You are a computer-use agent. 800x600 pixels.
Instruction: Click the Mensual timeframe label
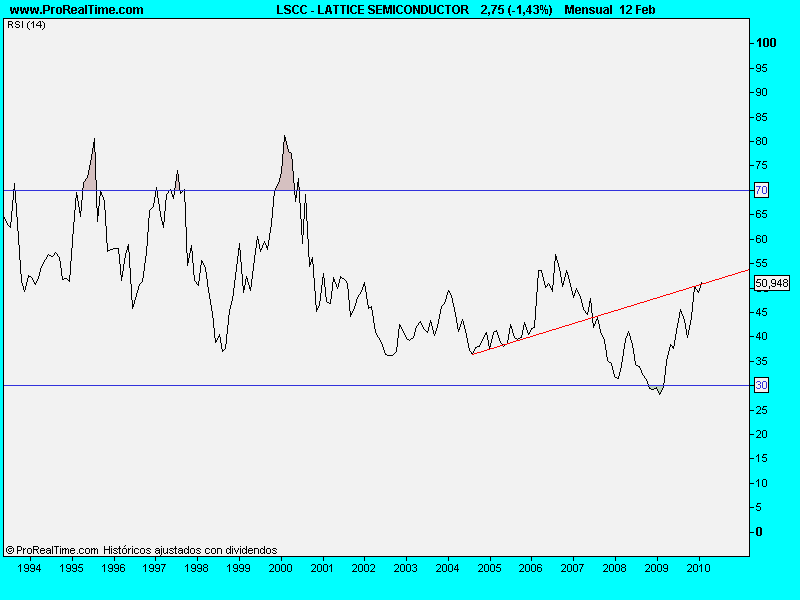[588, 10]
